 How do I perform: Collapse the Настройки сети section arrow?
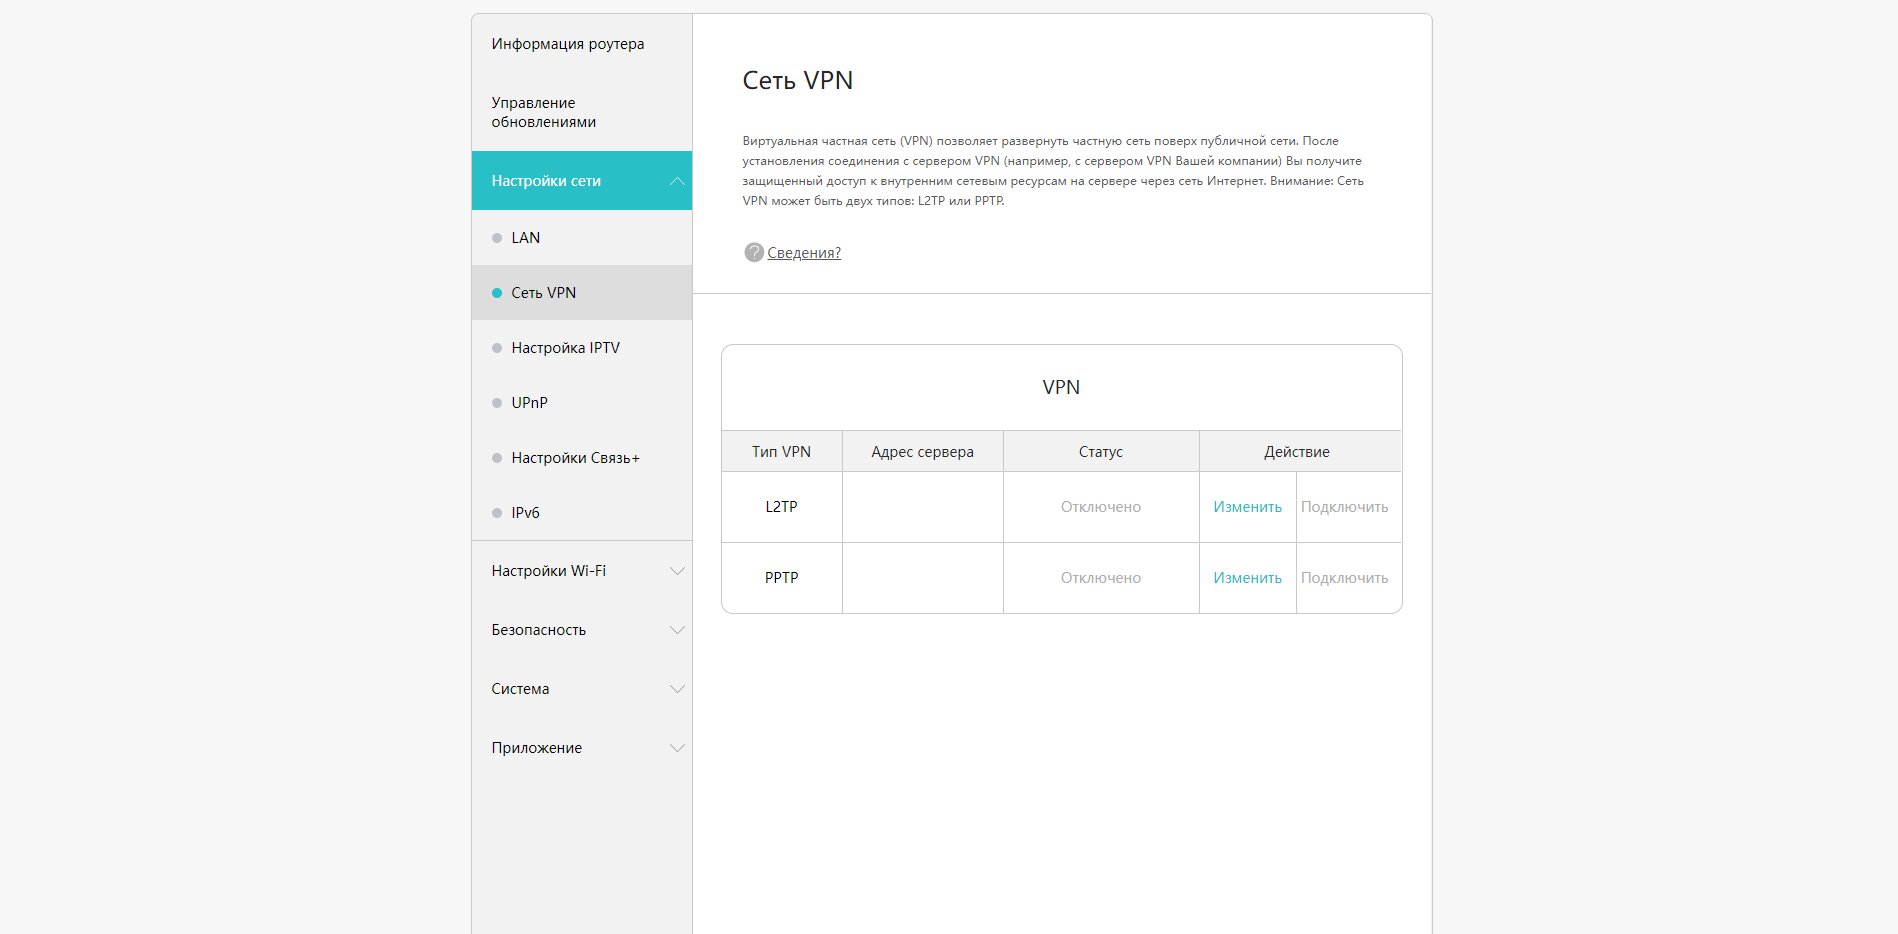[x=677, y=181]
